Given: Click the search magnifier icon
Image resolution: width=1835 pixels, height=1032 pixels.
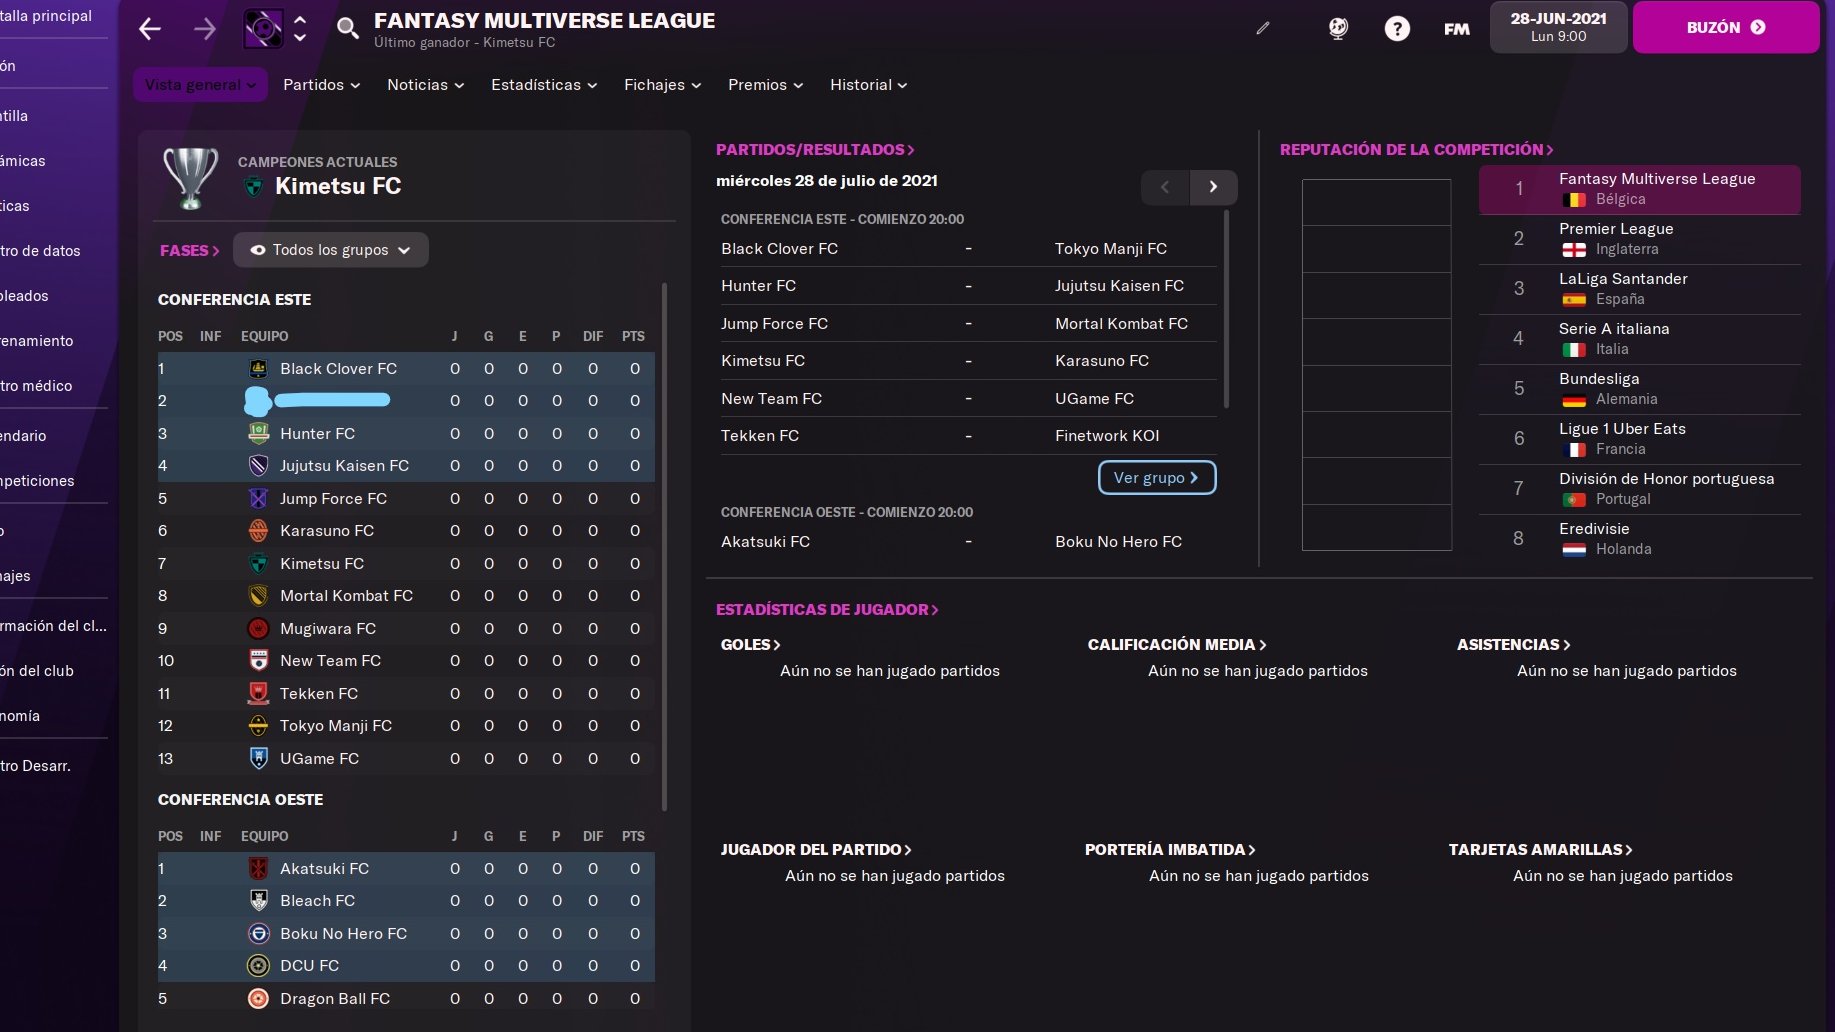Looking at the screenshot, I should click(347, 28).
